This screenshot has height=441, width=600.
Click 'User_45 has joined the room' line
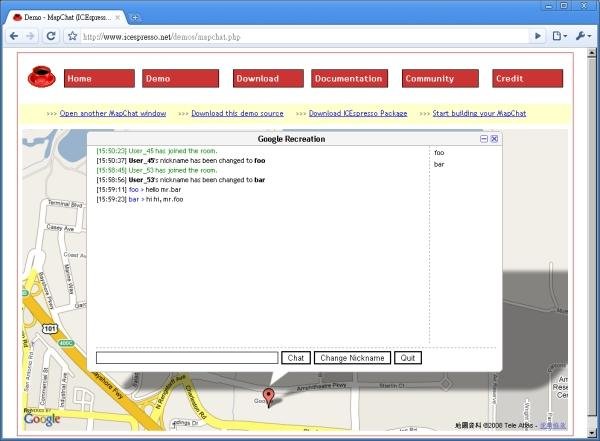coord(157,151)
